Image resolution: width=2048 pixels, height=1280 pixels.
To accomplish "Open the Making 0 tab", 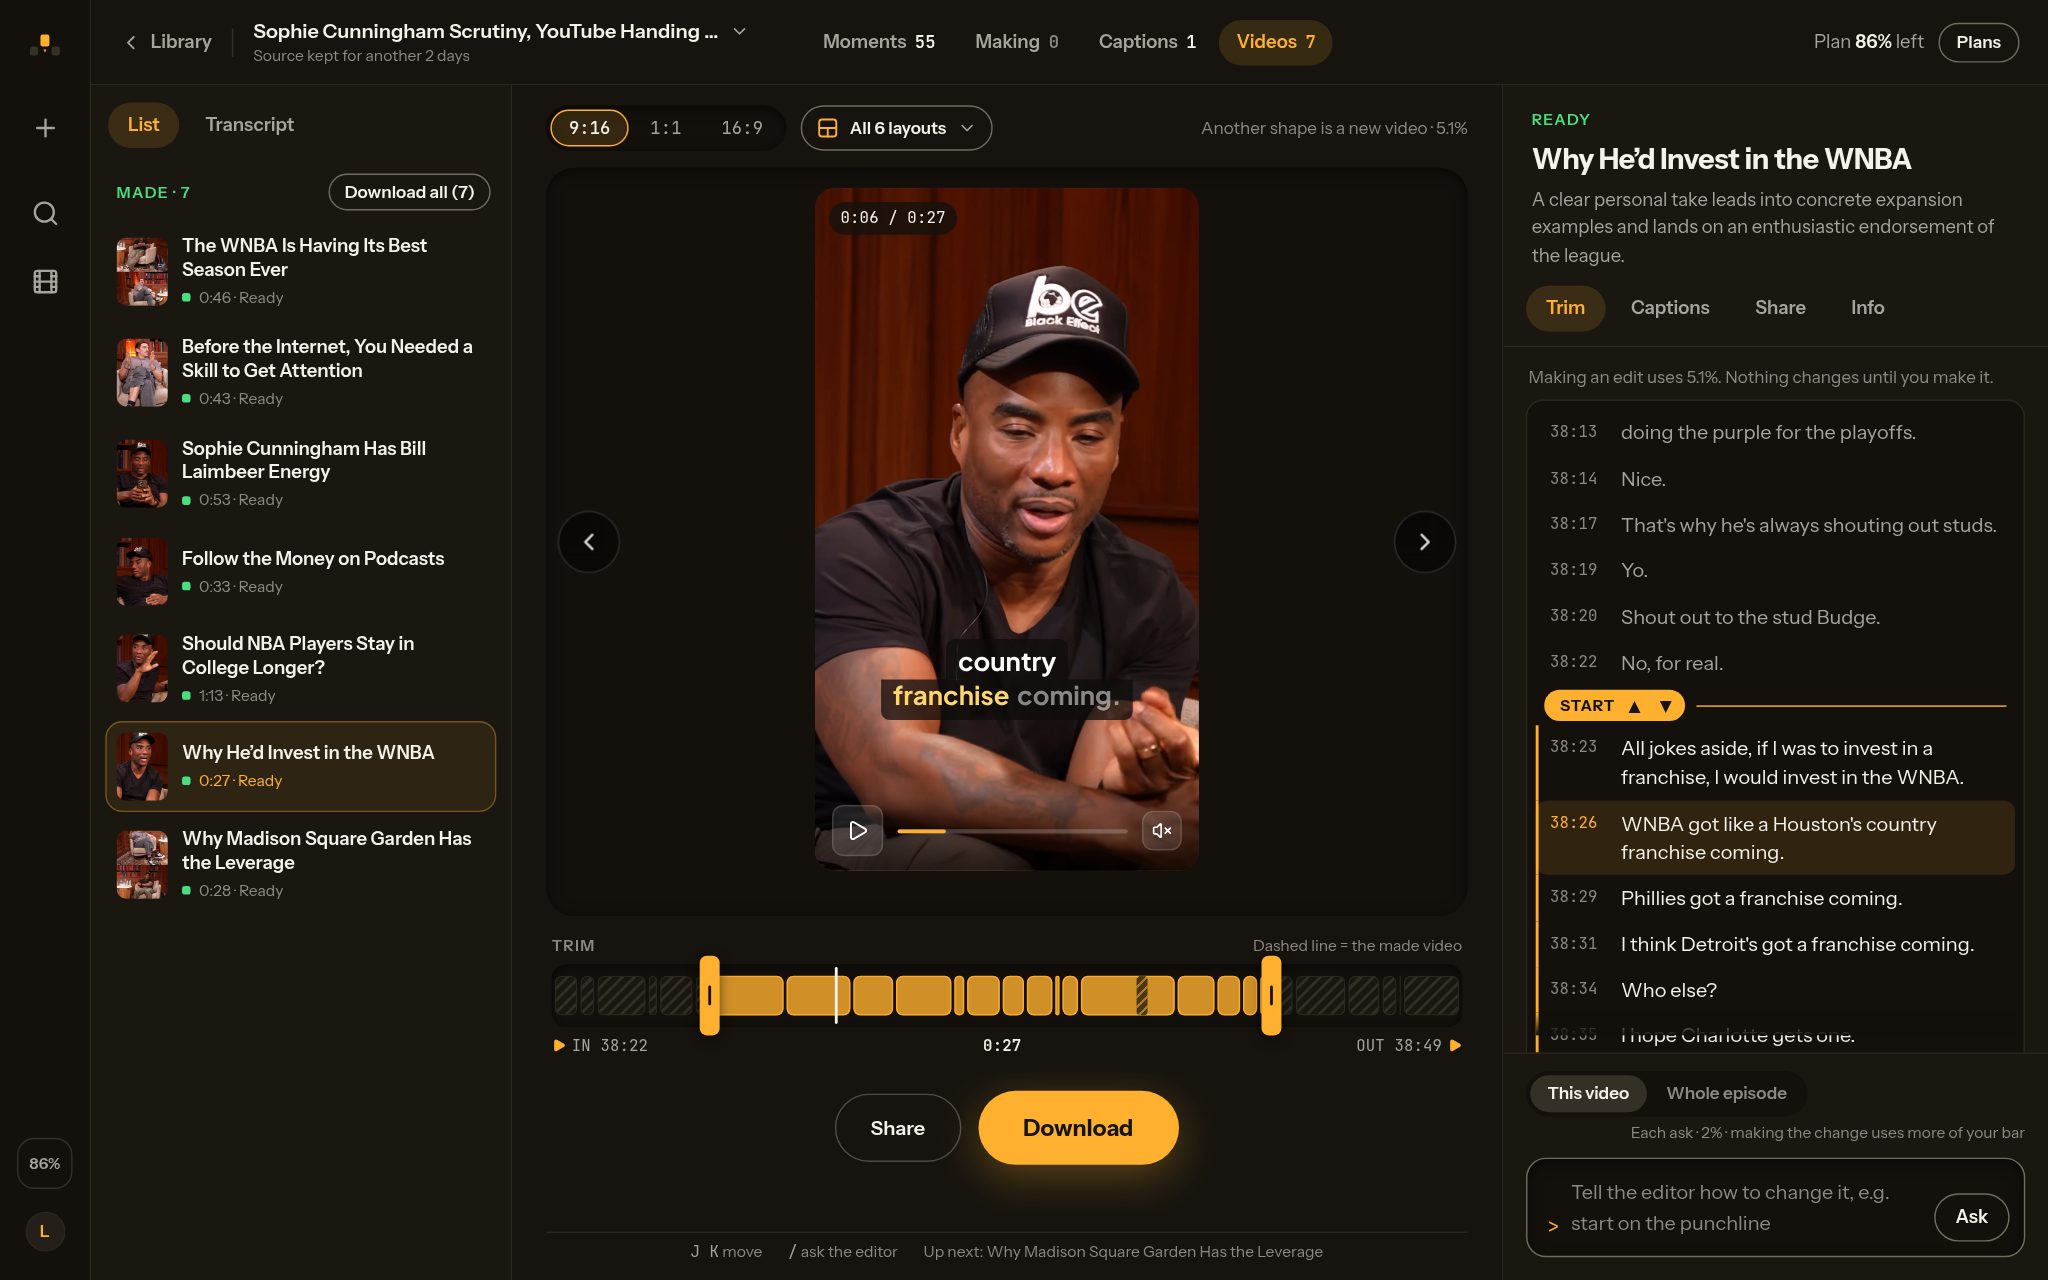I will pyautogui.click(x=1016, y=42).
